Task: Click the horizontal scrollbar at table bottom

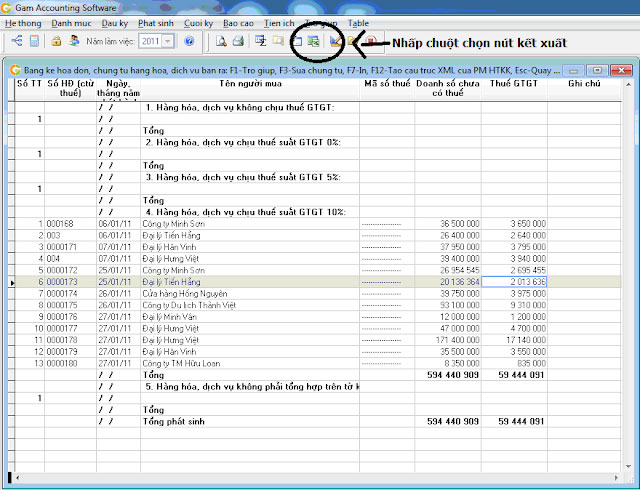Action: coord(318,477)
